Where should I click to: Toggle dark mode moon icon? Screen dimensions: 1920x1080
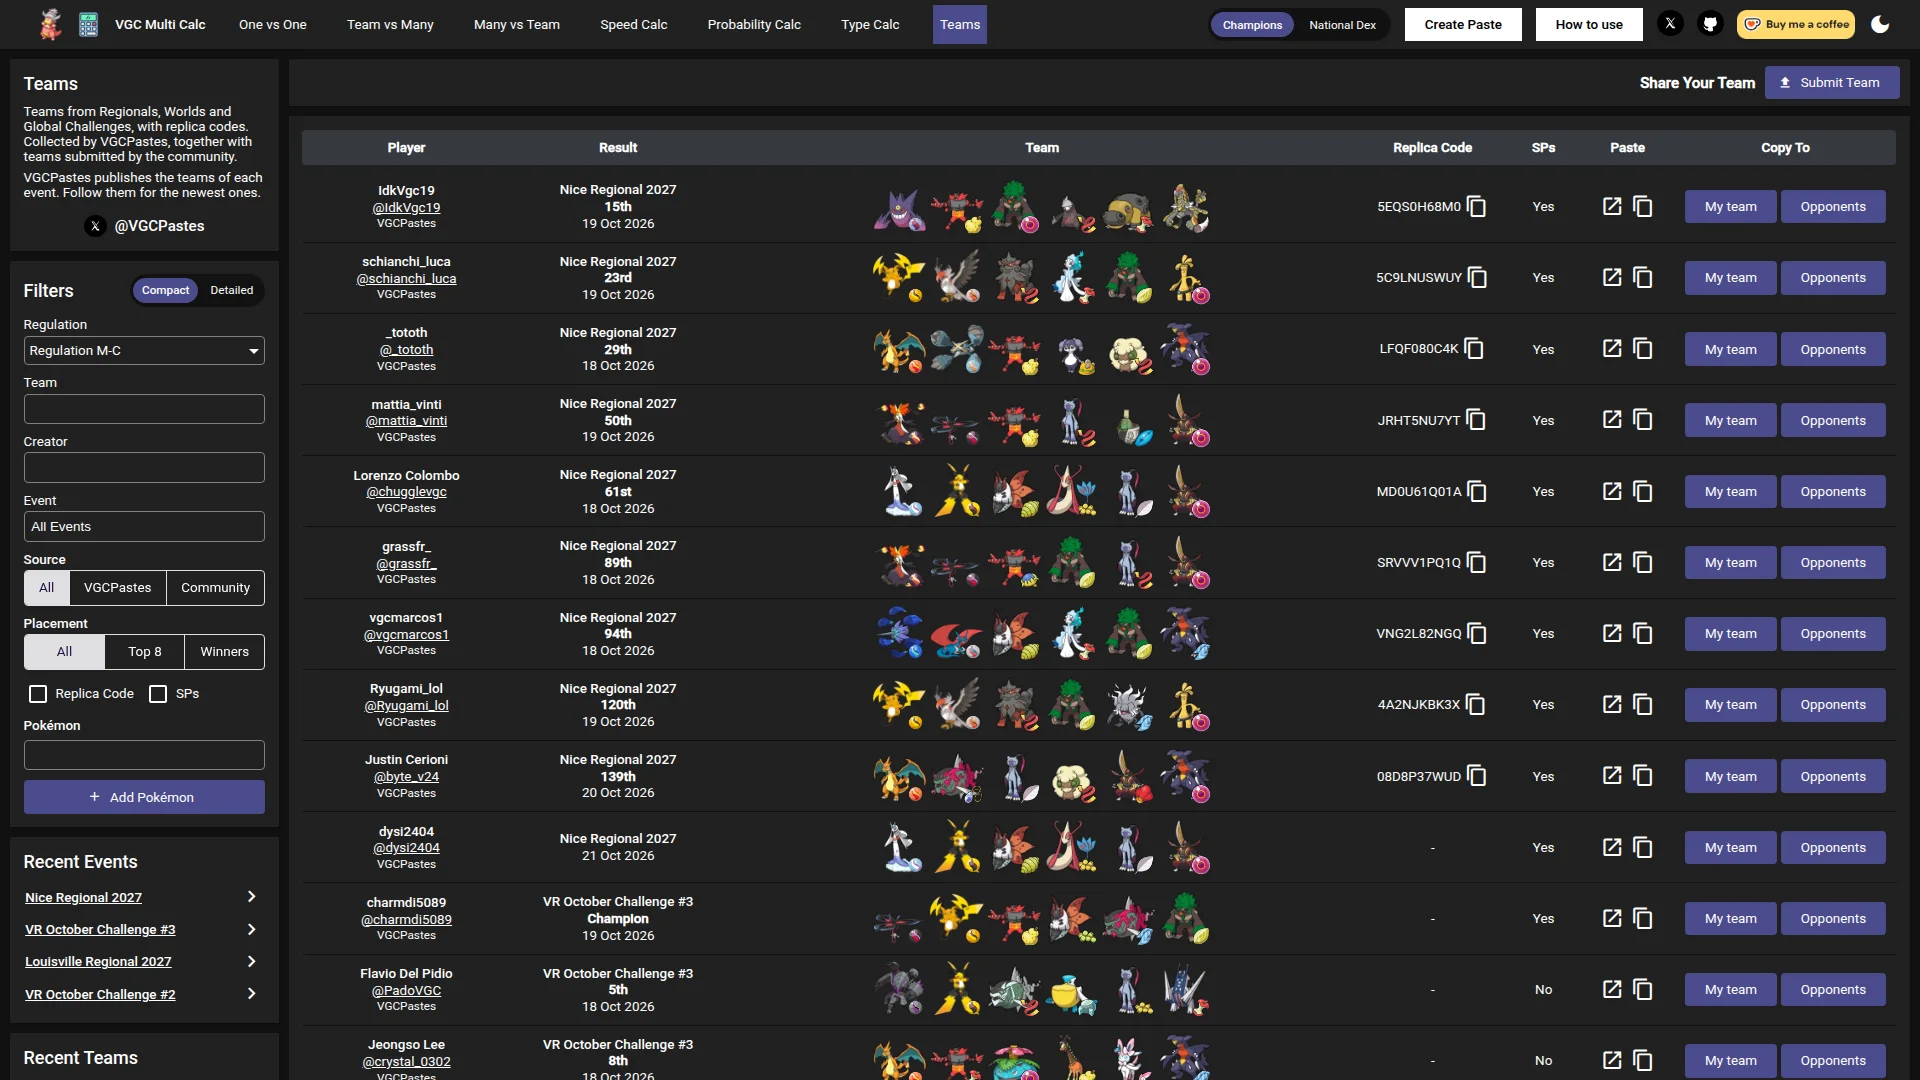click(x=1880, y=24)
